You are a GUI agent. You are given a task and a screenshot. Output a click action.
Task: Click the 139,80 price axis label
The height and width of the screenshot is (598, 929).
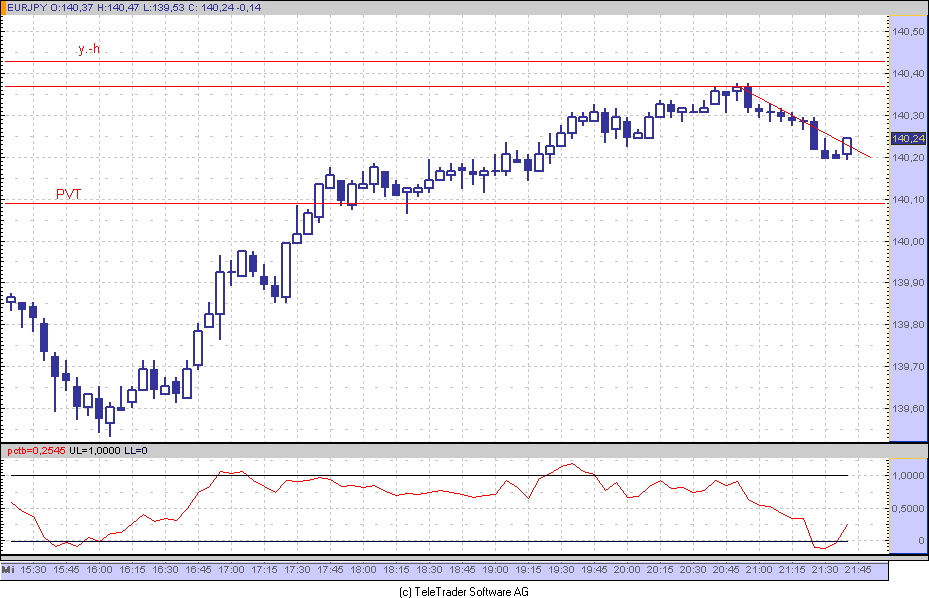(x=908, y=325)
